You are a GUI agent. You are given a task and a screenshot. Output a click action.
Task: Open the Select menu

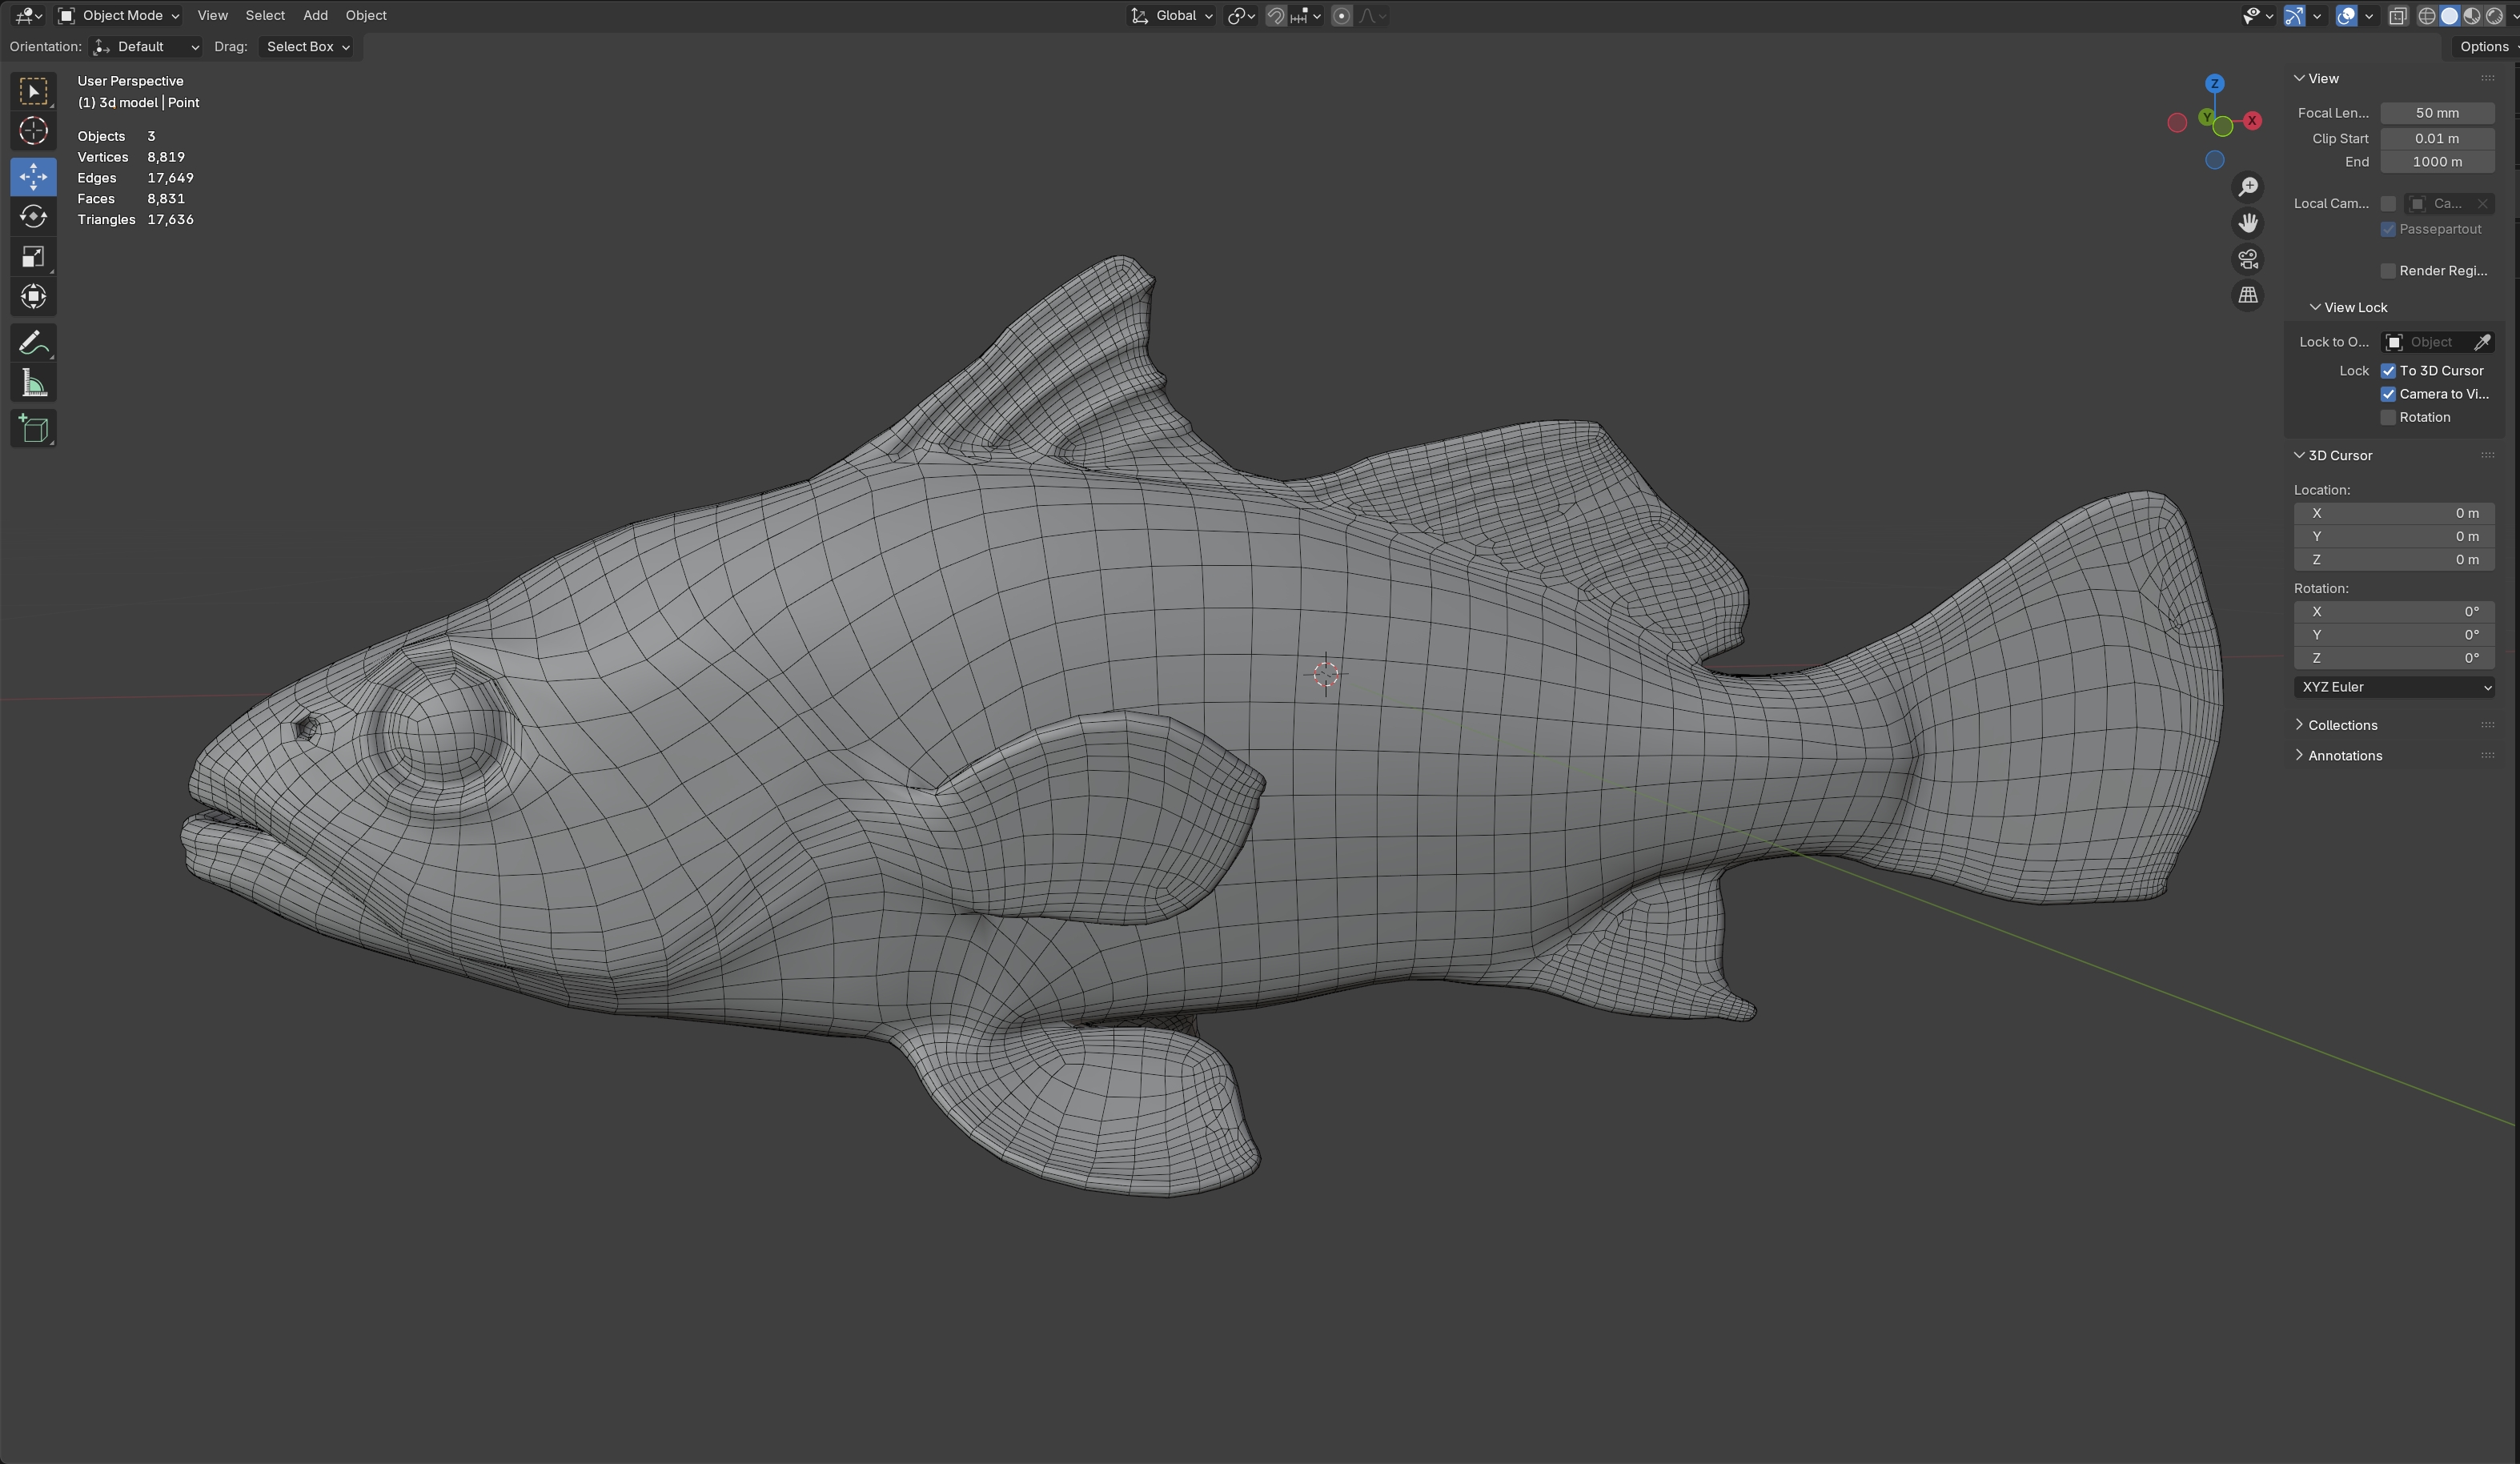coord(265,16)
